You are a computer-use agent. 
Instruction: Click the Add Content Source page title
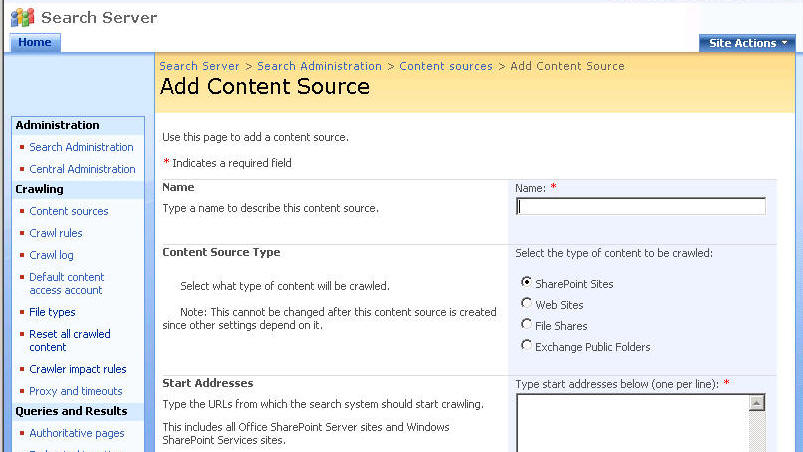265,87
